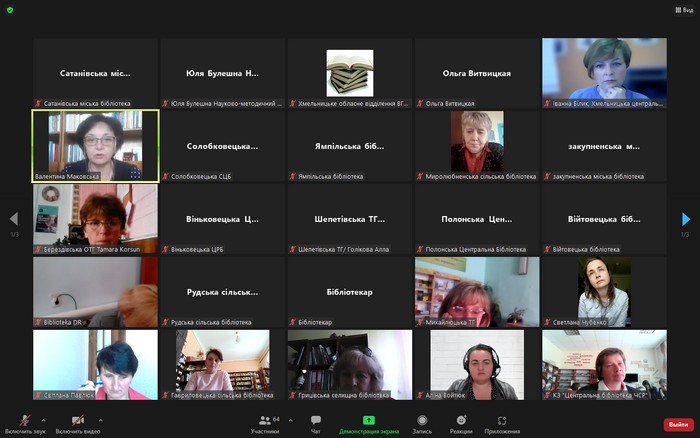Screen dimensions: 700x438
Task: Select the Валентина Маковська speaker video tile
Action: (x=95, y=146)
